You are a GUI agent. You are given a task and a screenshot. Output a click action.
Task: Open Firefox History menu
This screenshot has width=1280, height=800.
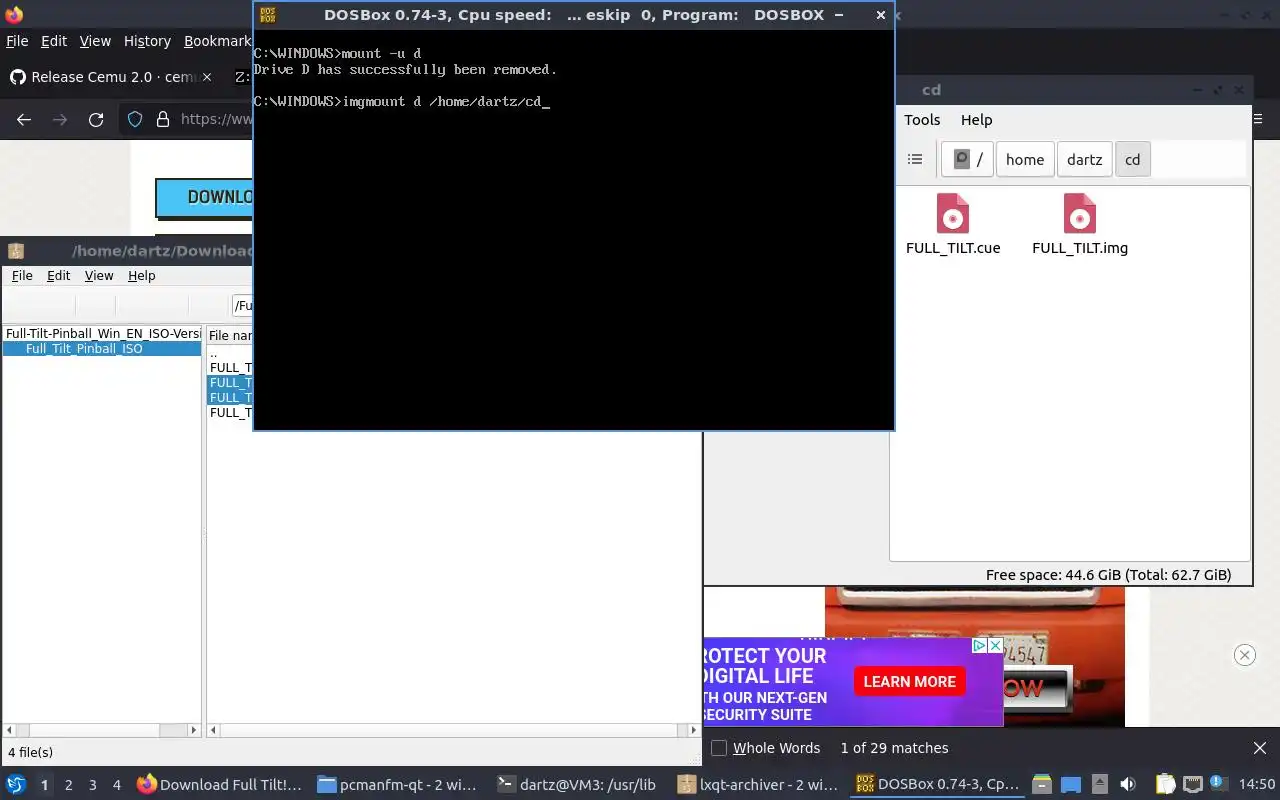[147, 41]
